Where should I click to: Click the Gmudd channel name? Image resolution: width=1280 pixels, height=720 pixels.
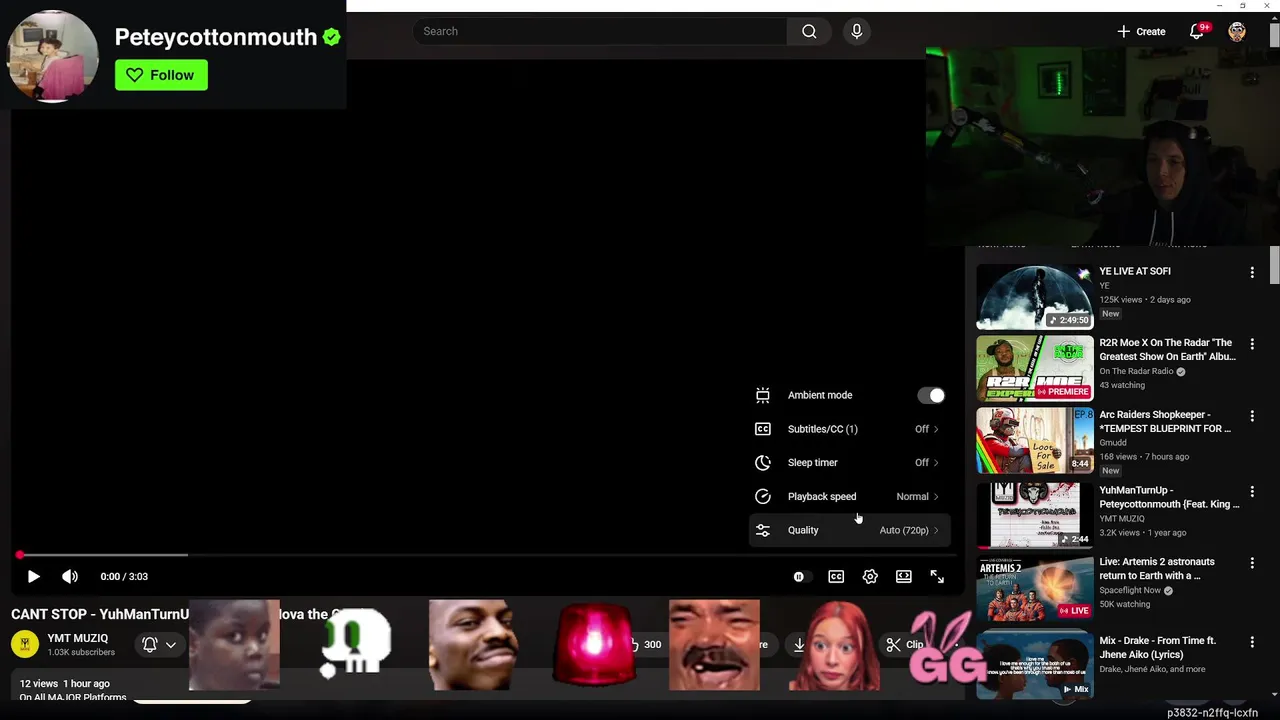tap(1113, 442)
